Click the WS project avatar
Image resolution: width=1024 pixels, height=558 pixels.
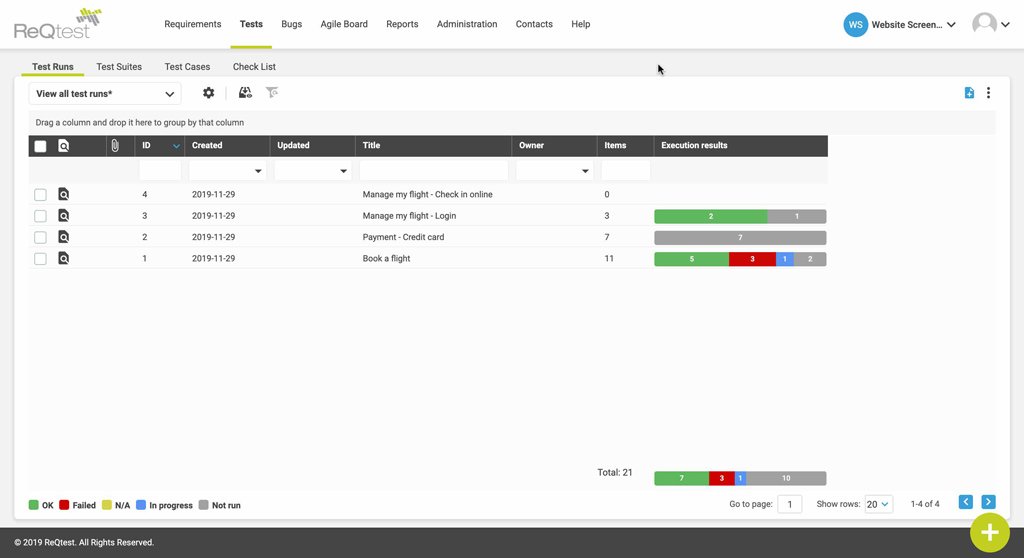point(856,25)
